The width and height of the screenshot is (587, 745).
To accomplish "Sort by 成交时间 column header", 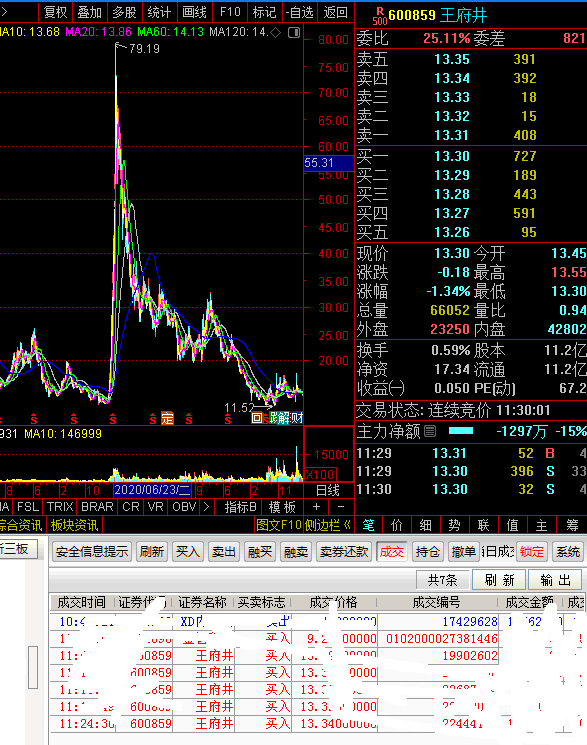I will pos(82,602).
